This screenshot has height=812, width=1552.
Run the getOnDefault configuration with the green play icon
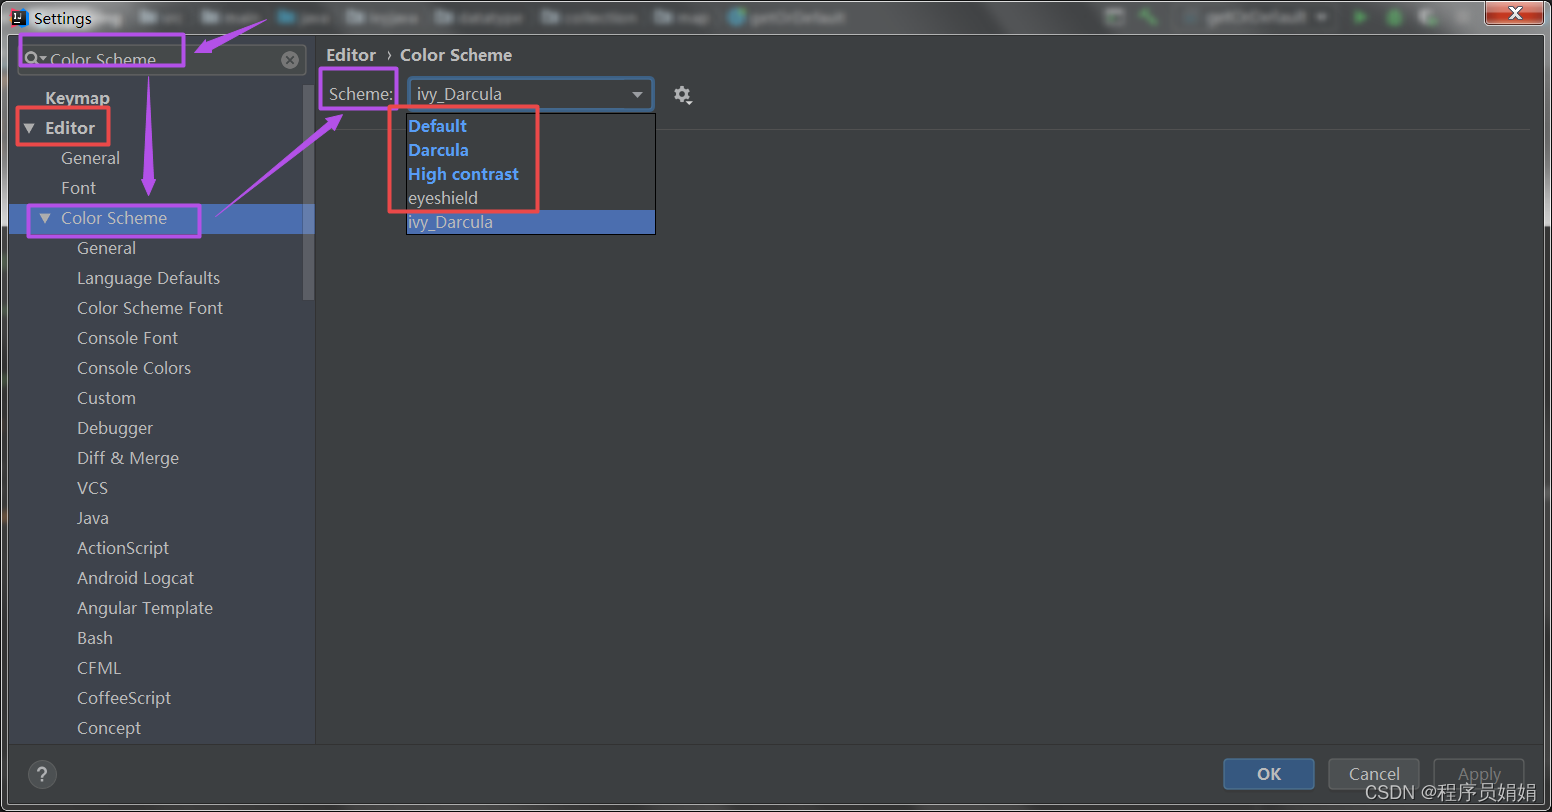(1360, 16)
